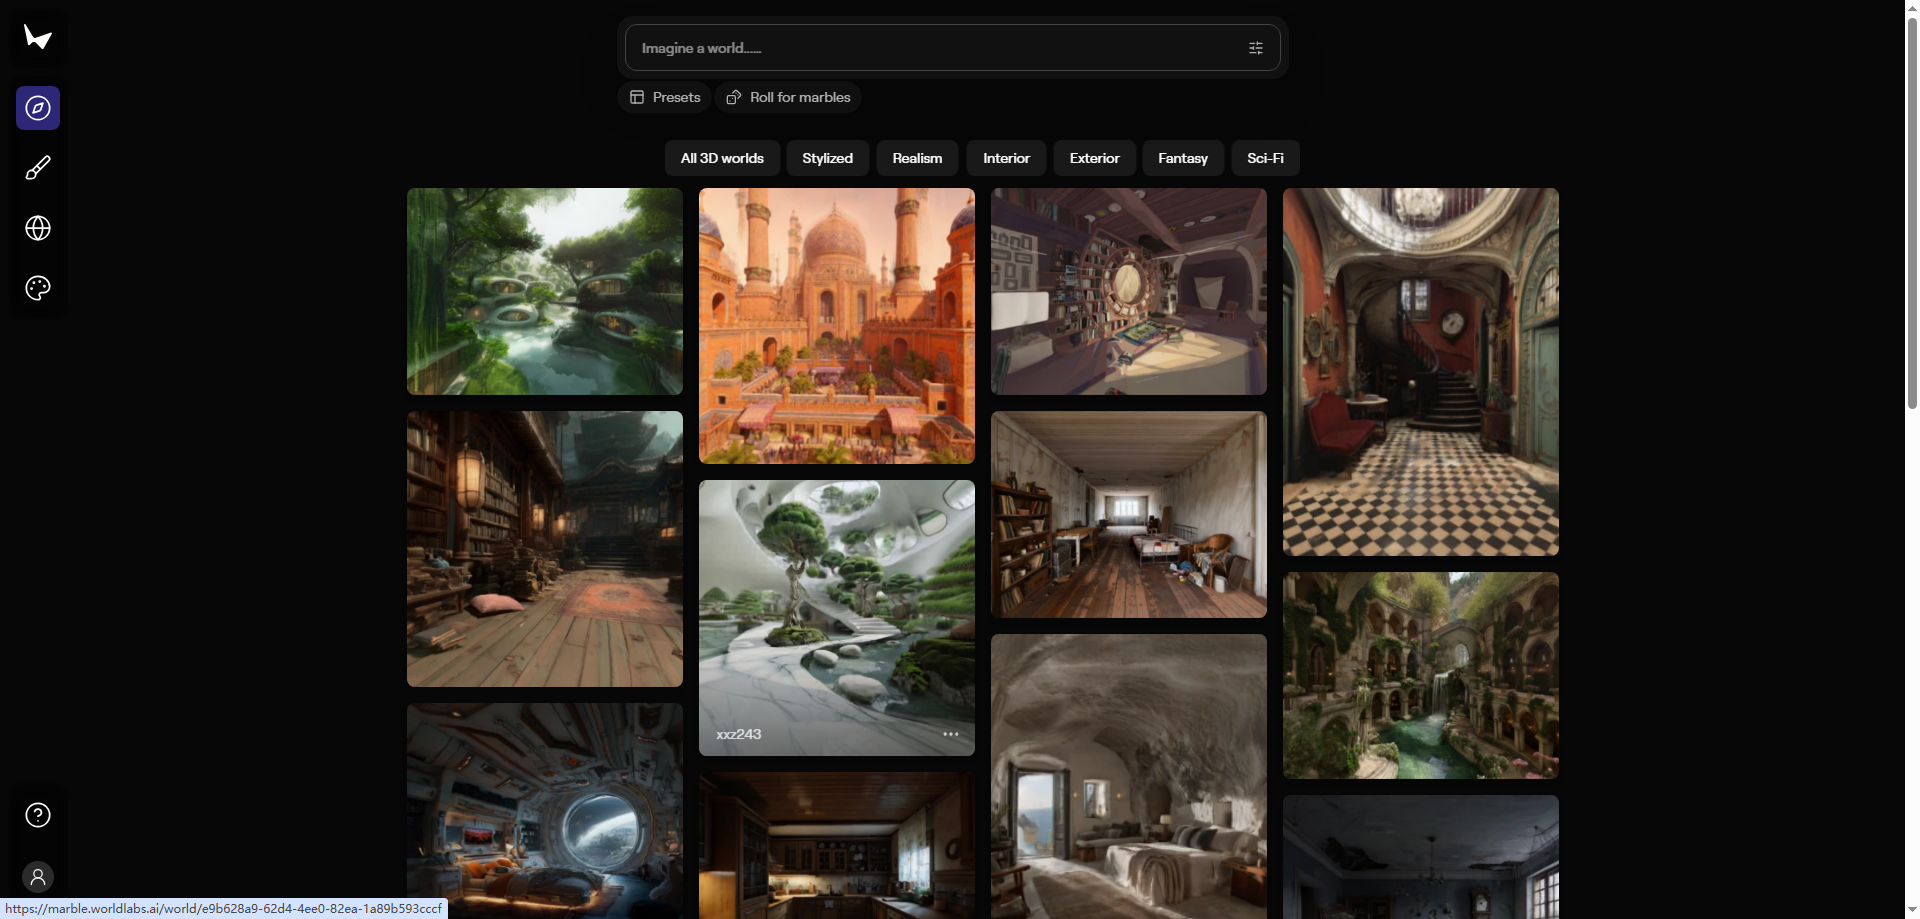
Task: Open the orange palace world thumbnail
Action: [836, 325]
